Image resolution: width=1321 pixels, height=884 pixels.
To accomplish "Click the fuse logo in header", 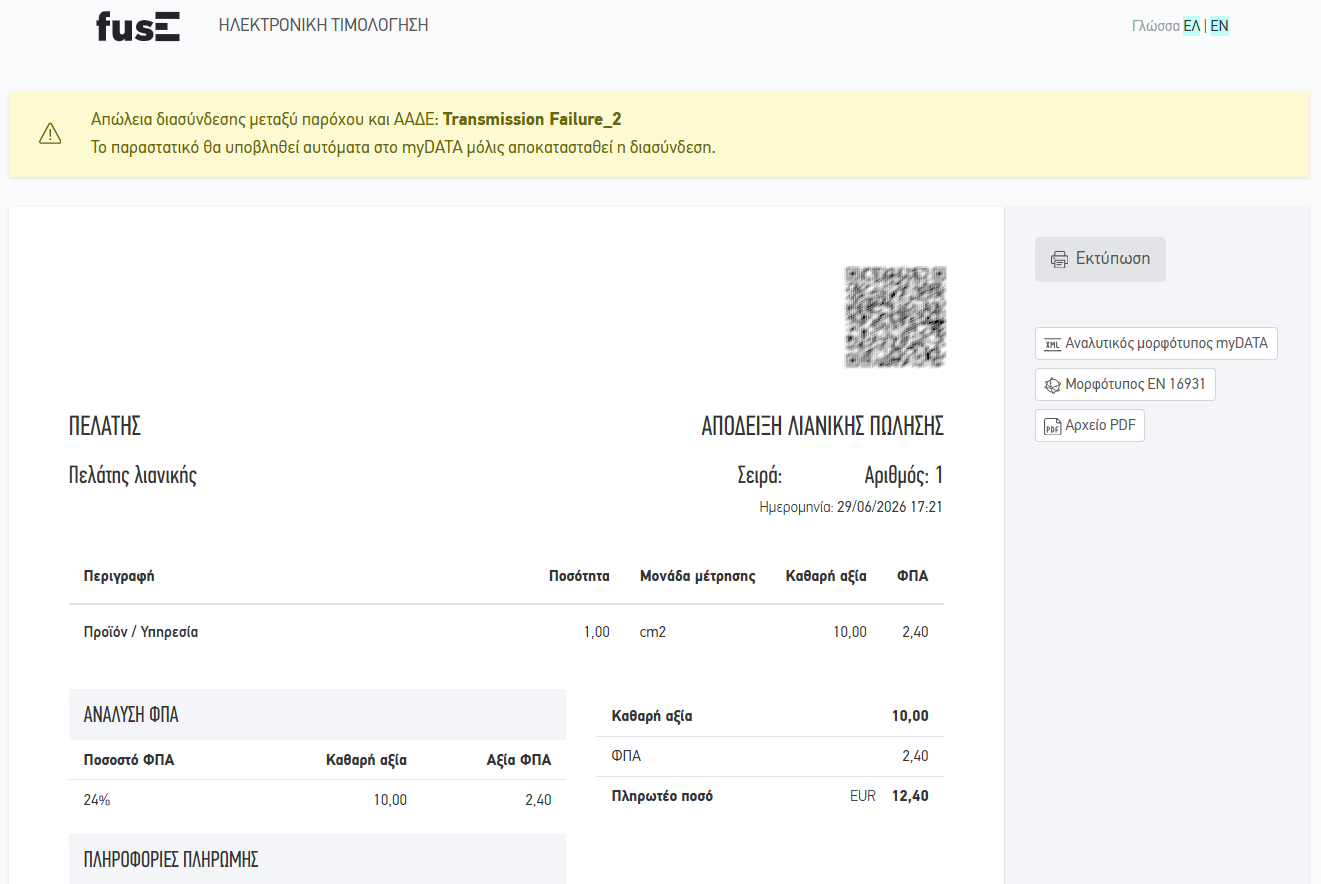I will [x=138, y=26].
